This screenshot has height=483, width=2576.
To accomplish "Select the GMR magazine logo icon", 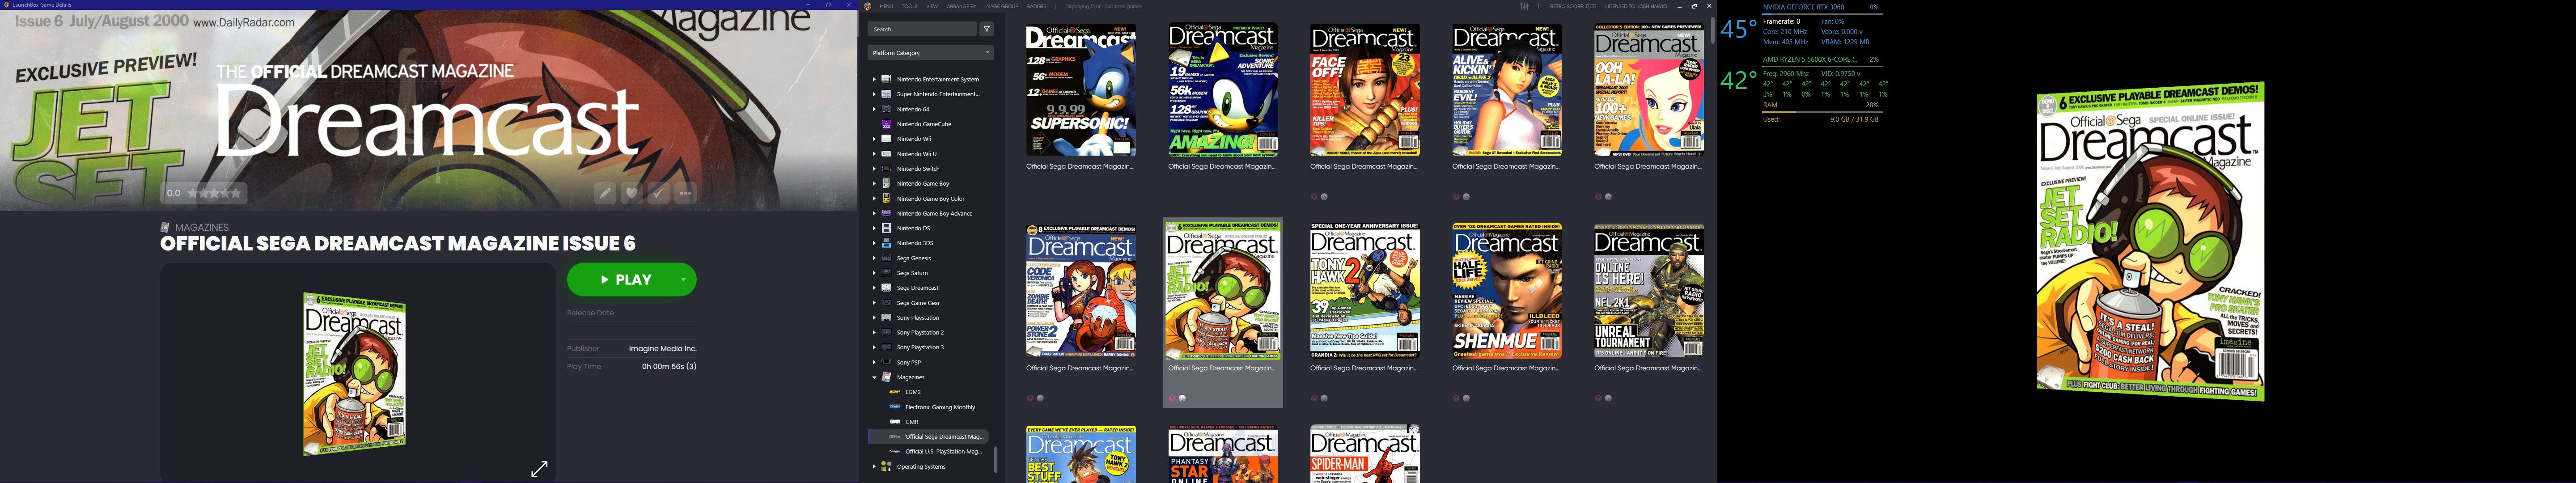I will coord(894,422).
